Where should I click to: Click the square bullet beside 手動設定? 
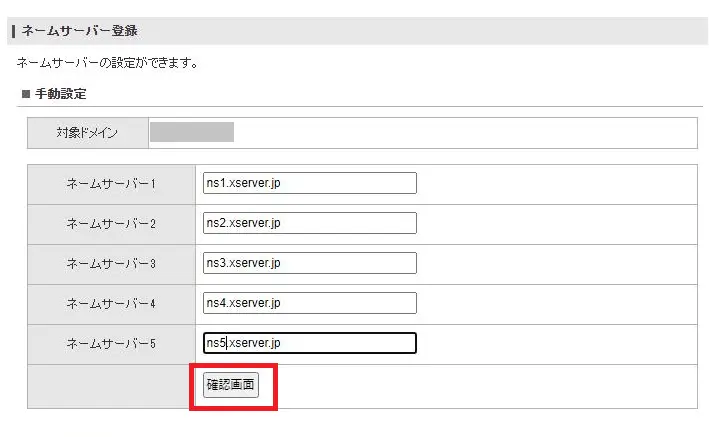pyautogui.click(x=26, y=94)
